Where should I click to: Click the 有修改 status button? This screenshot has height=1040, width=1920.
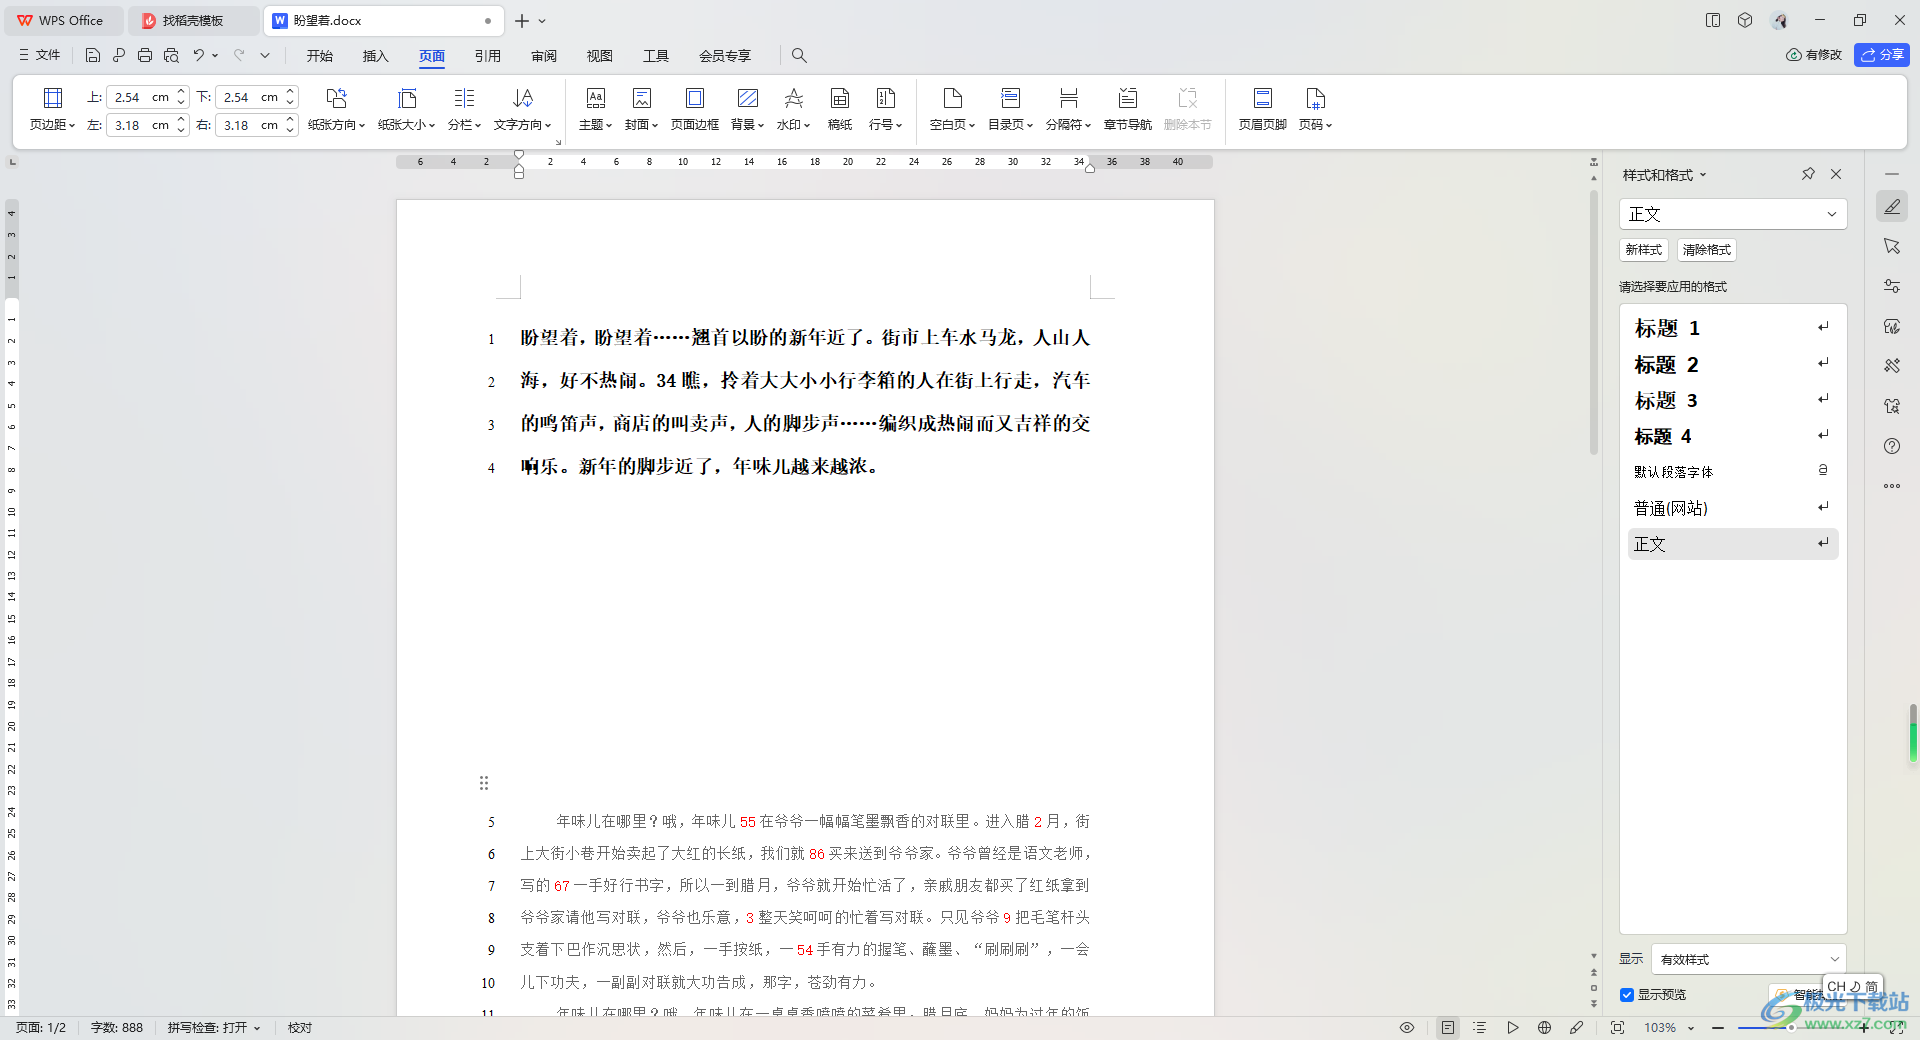pos(1814,55)
